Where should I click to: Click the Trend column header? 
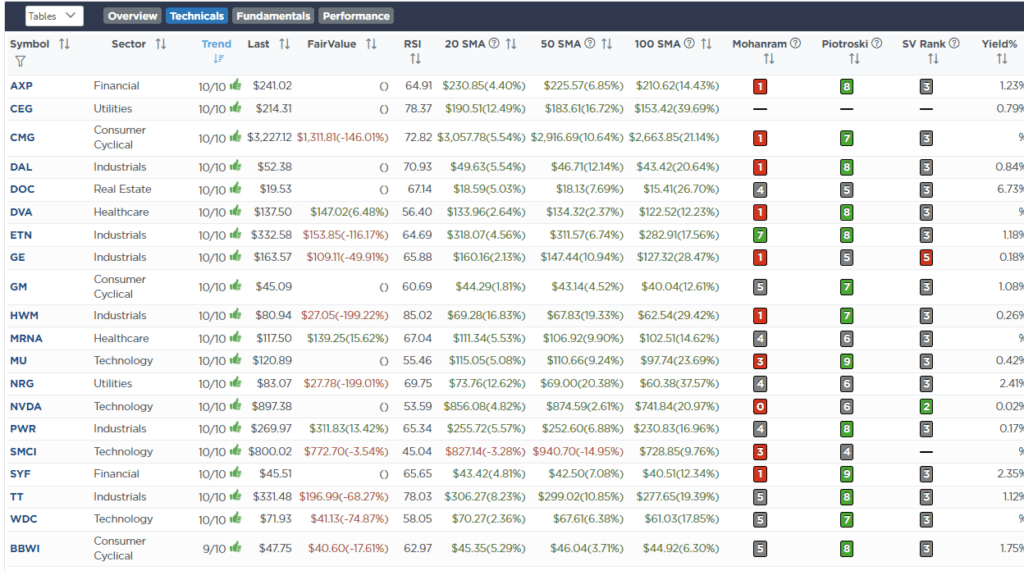[x=216, y=44]
